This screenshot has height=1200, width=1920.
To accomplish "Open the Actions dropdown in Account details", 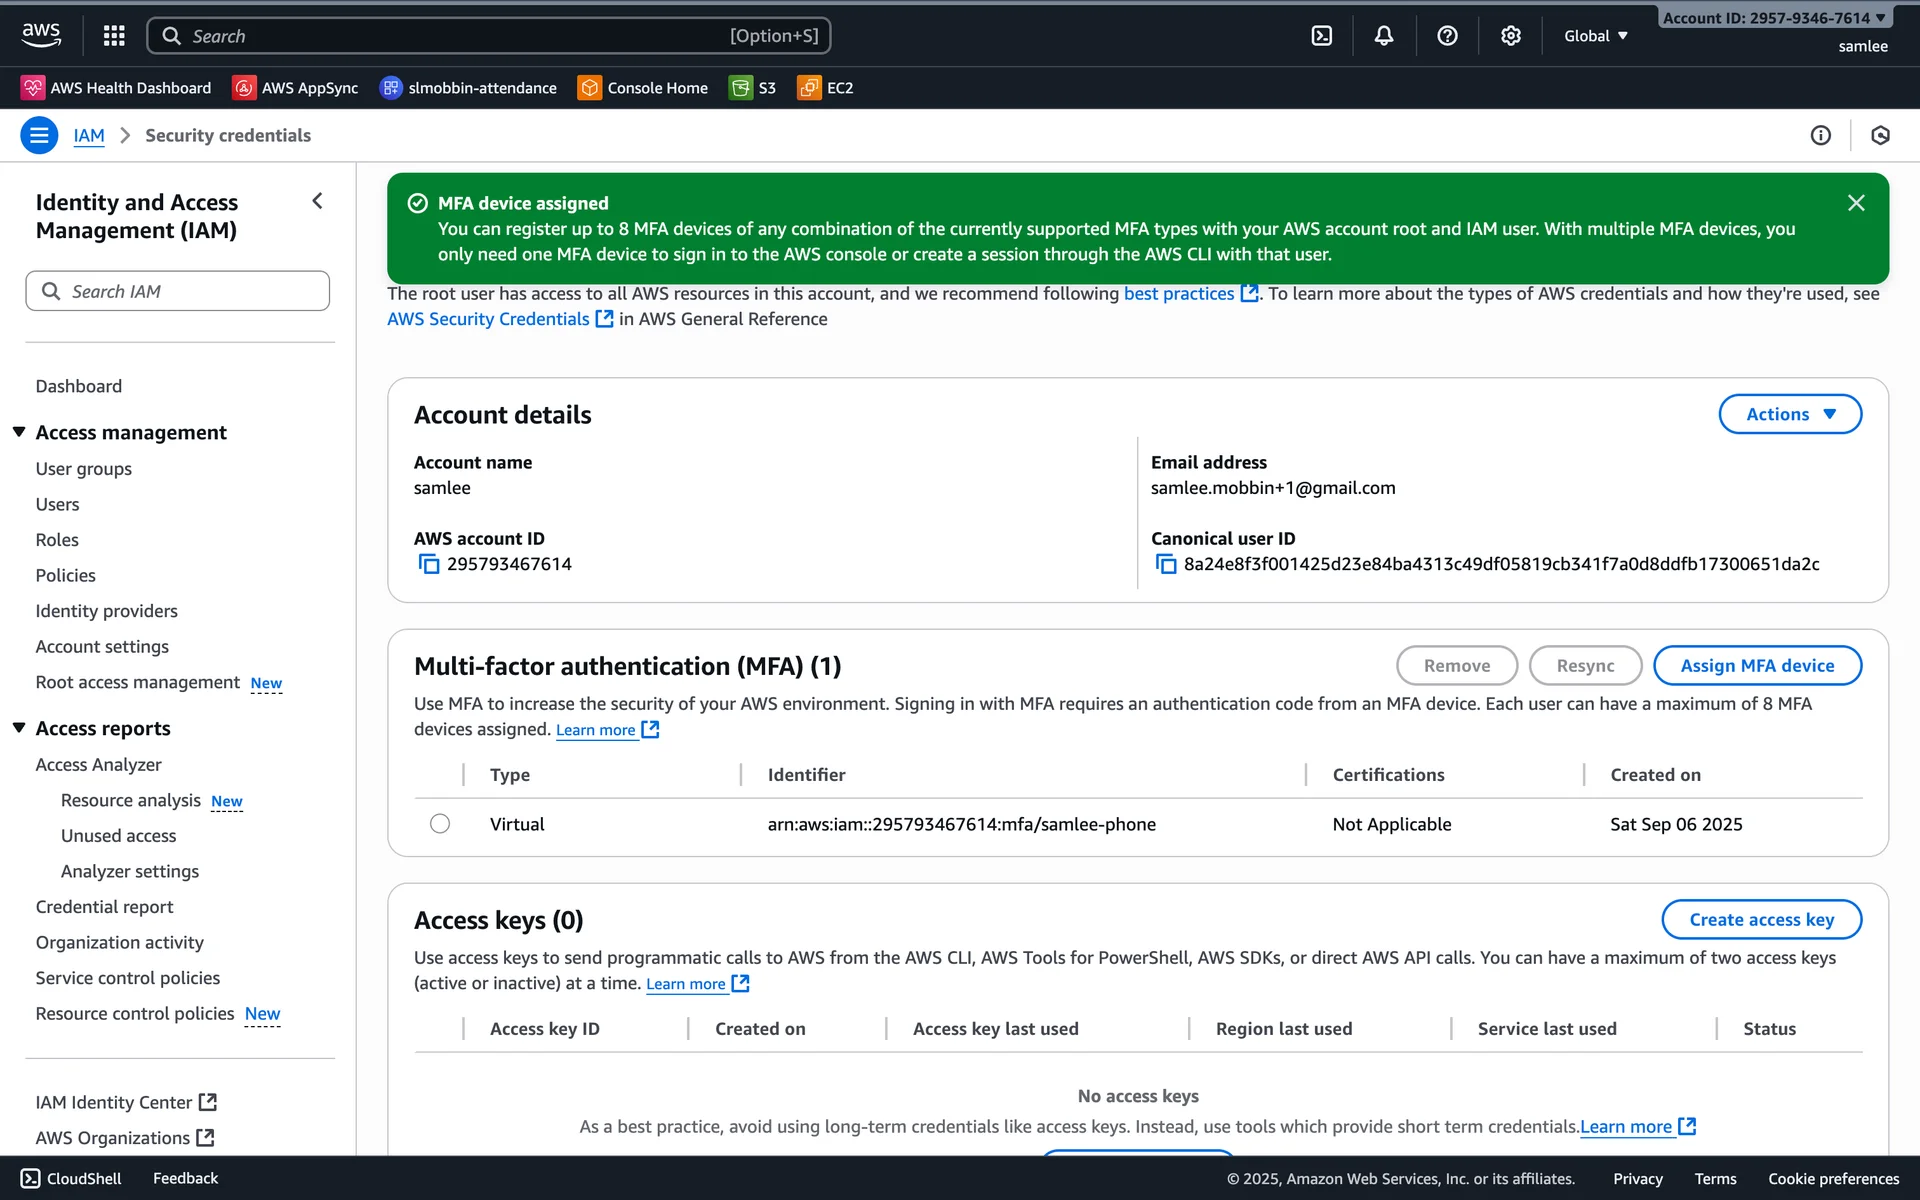I will pyautogui.click(x=1789, y=414).
